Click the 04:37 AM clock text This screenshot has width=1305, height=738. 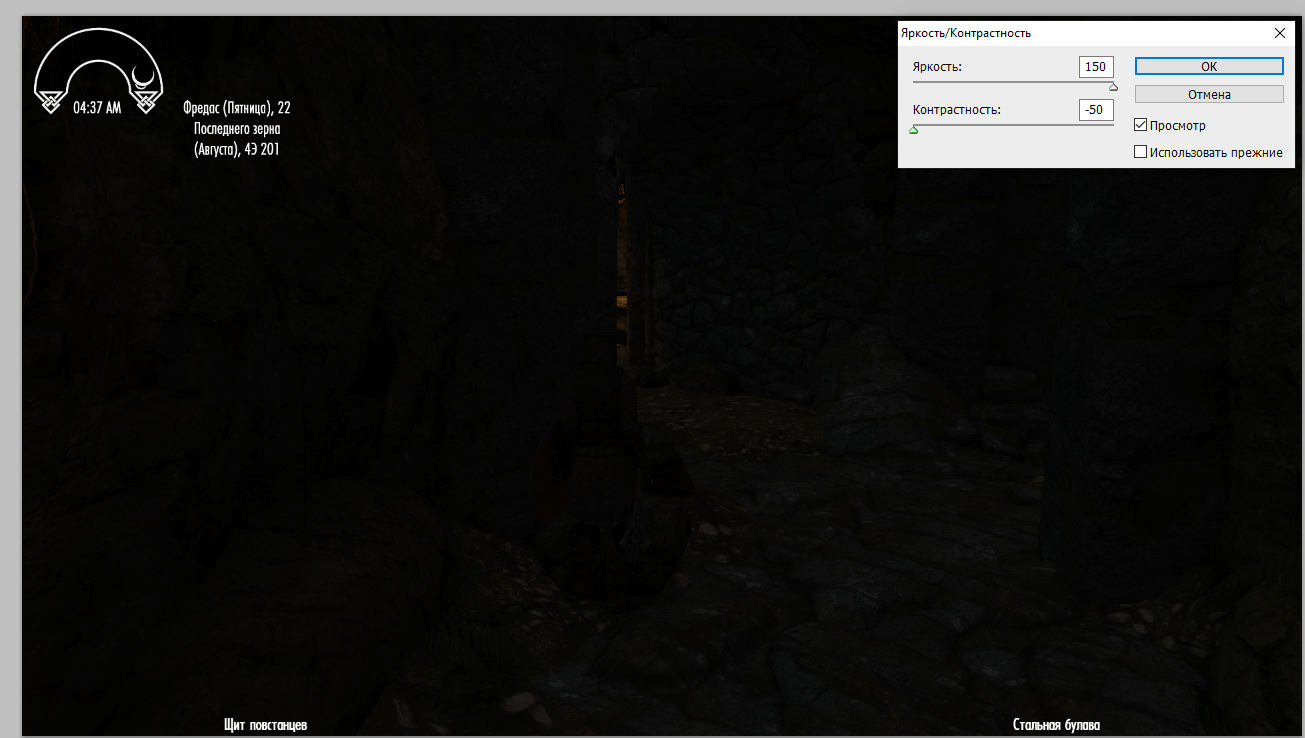(x=97, y=108)
